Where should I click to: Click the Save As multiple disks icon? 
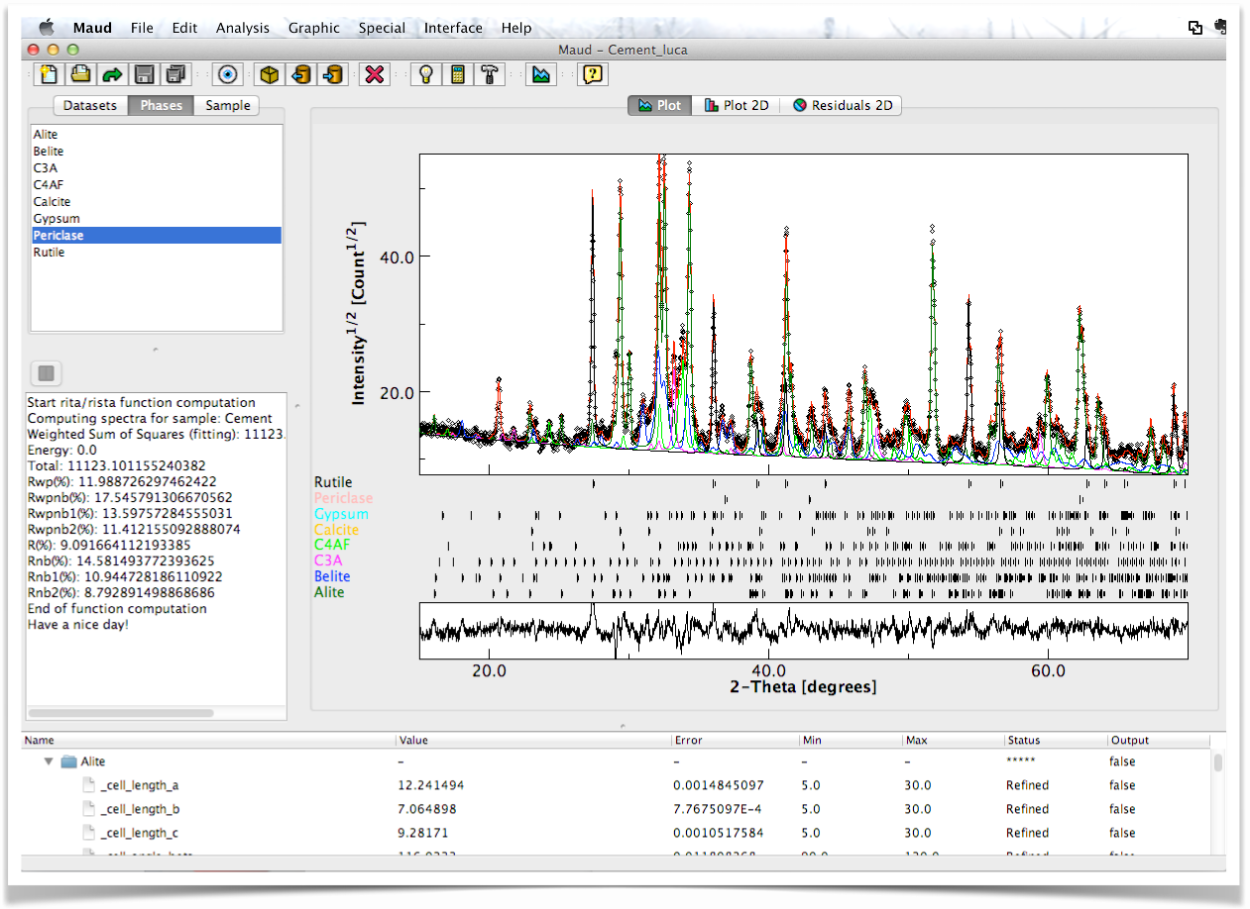click(x=176, y=74)
